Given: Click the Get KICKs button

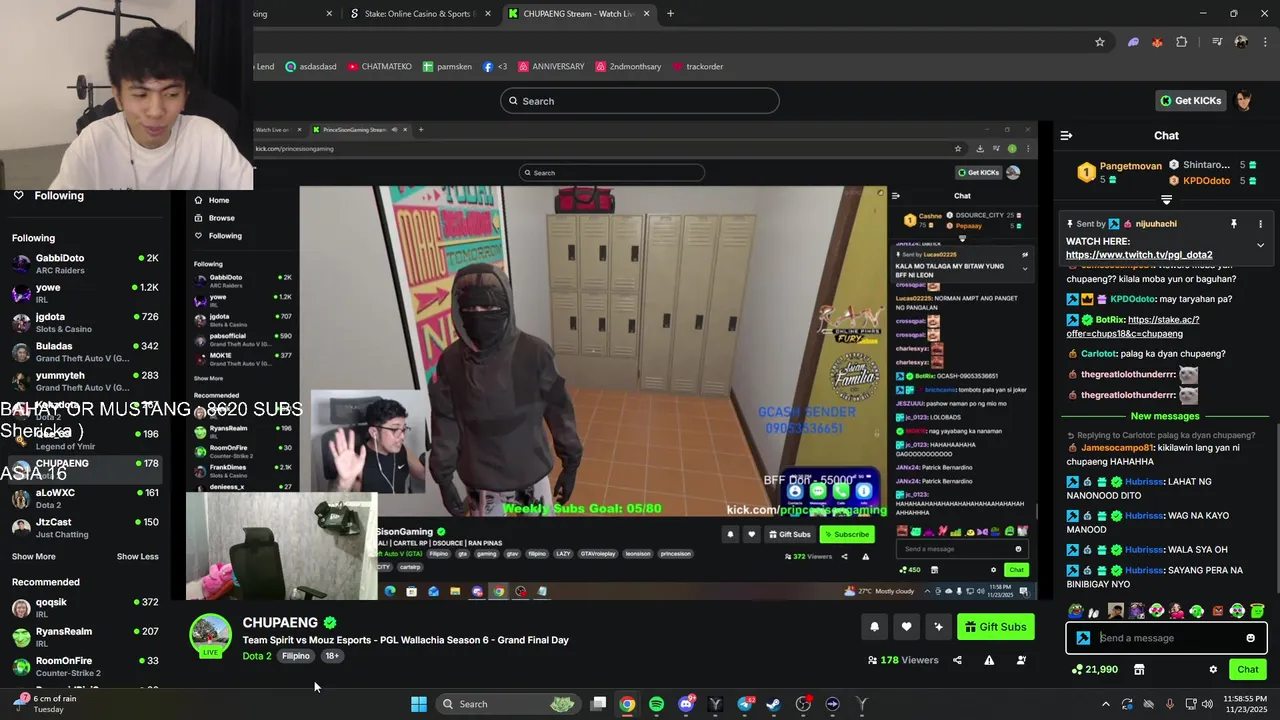Looking at the screenshot, I should [1190, 101].
